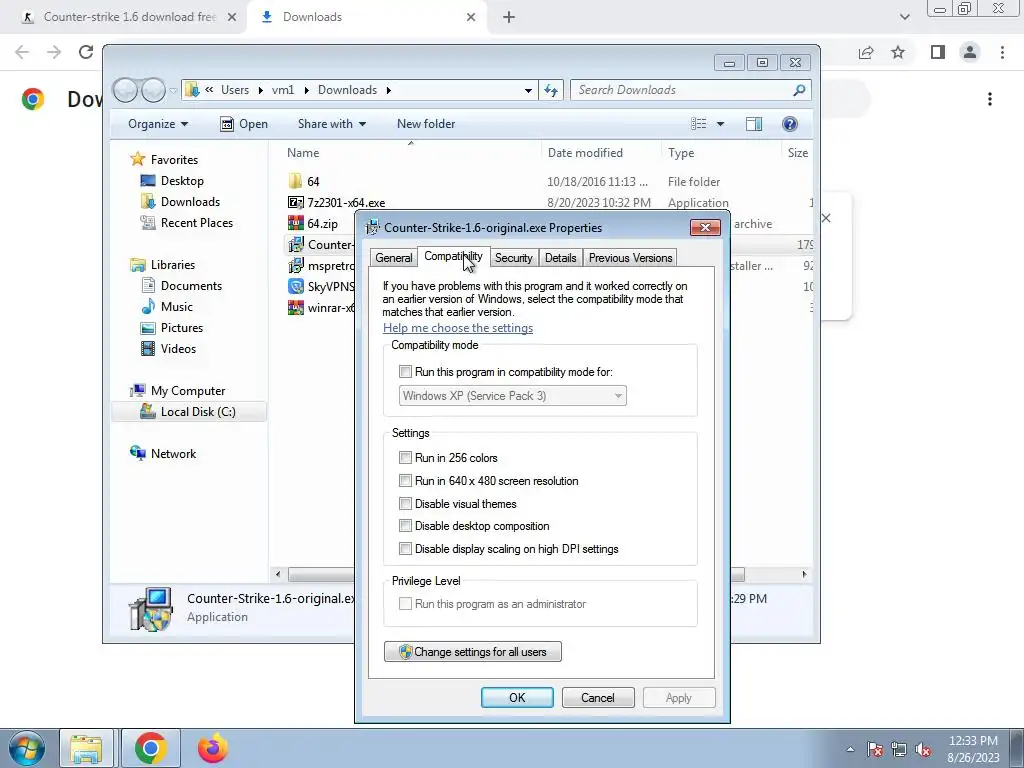Expand the view options dropdown arrow
The width and height of the screenshot is (1024, 768).
click(720, 124)
